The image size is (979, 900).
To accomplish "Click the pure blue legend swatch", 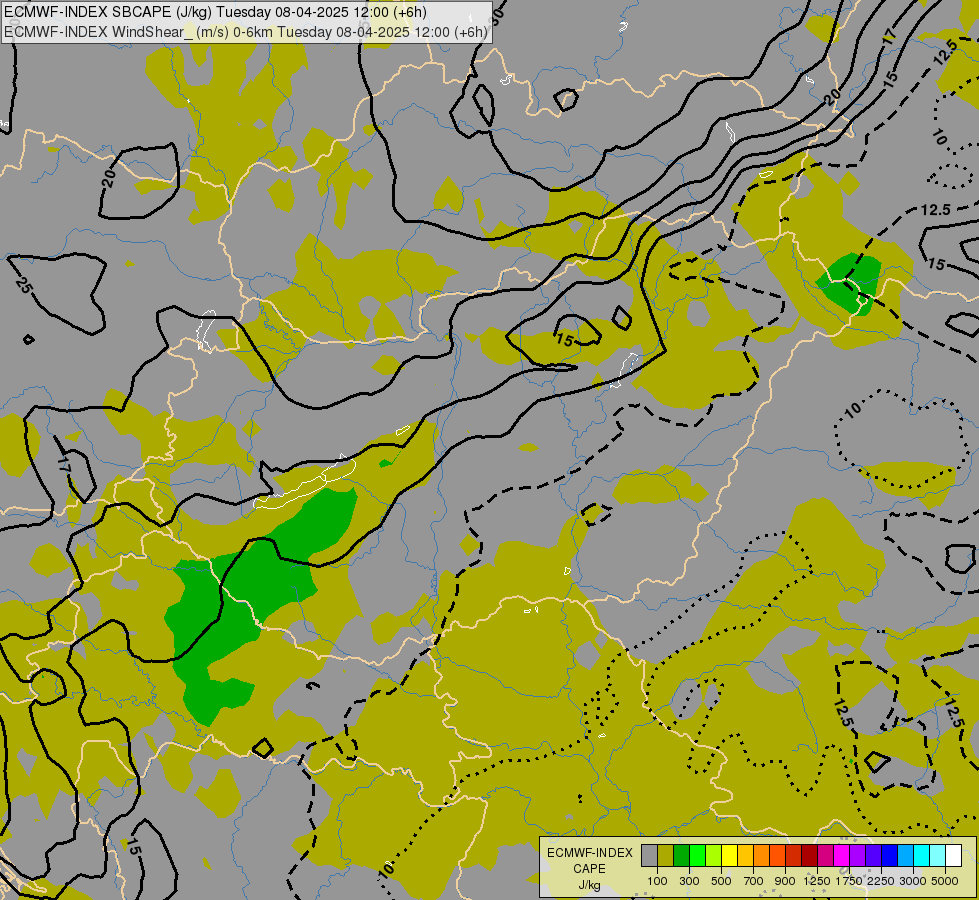I will [889, 856].
